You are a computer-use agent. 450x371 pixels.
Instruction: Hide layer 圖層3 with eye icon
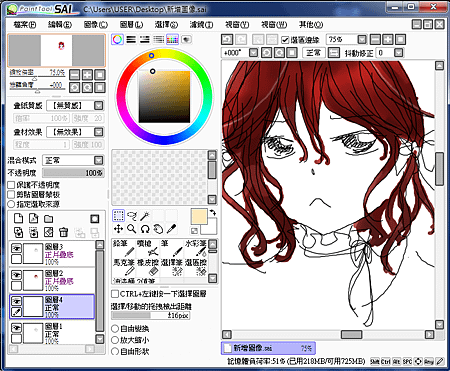[x=16, y=248]
